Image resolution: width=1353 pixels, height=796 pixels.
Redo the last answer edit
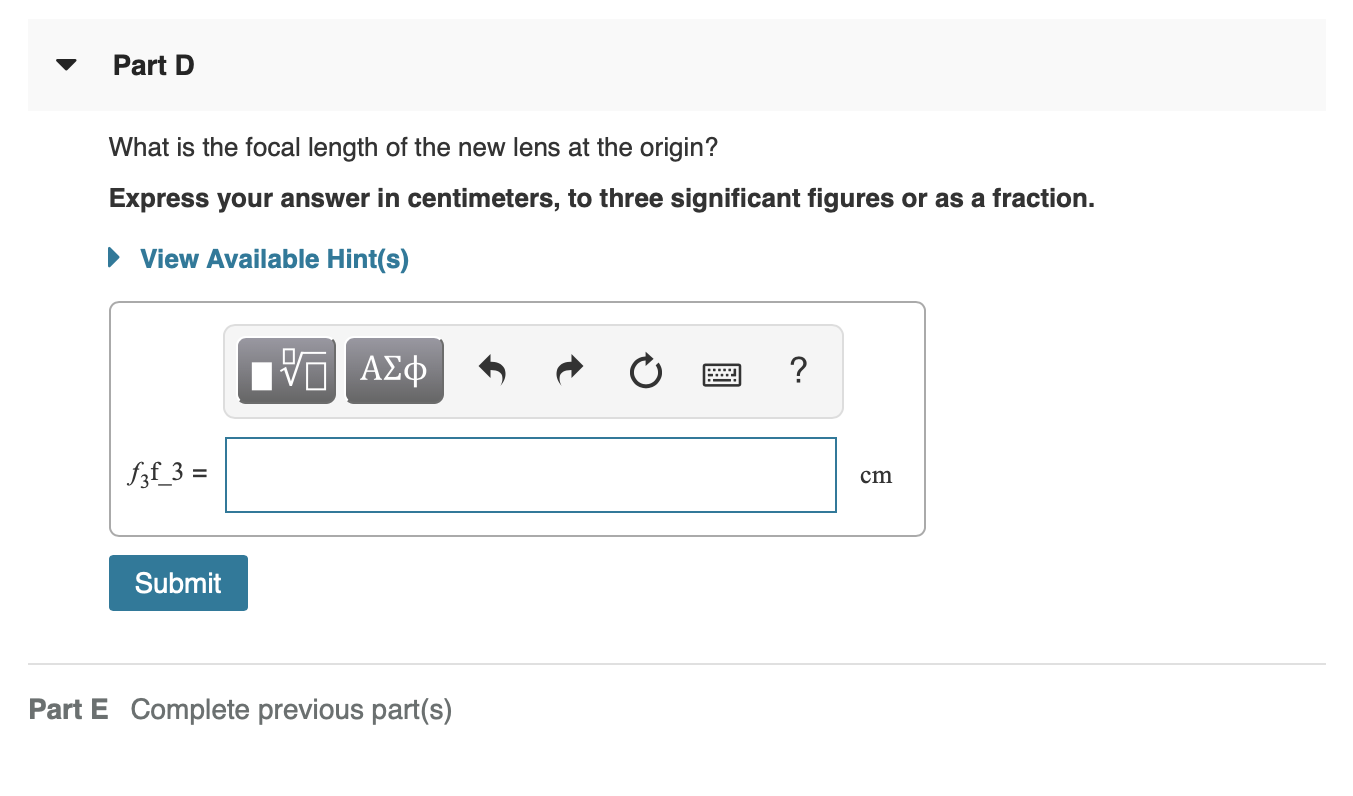(x=569, y=371)
